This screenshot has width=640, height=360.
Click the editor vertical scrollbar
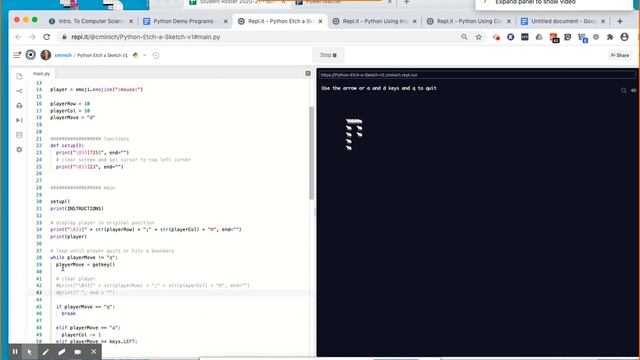point(311,152)
